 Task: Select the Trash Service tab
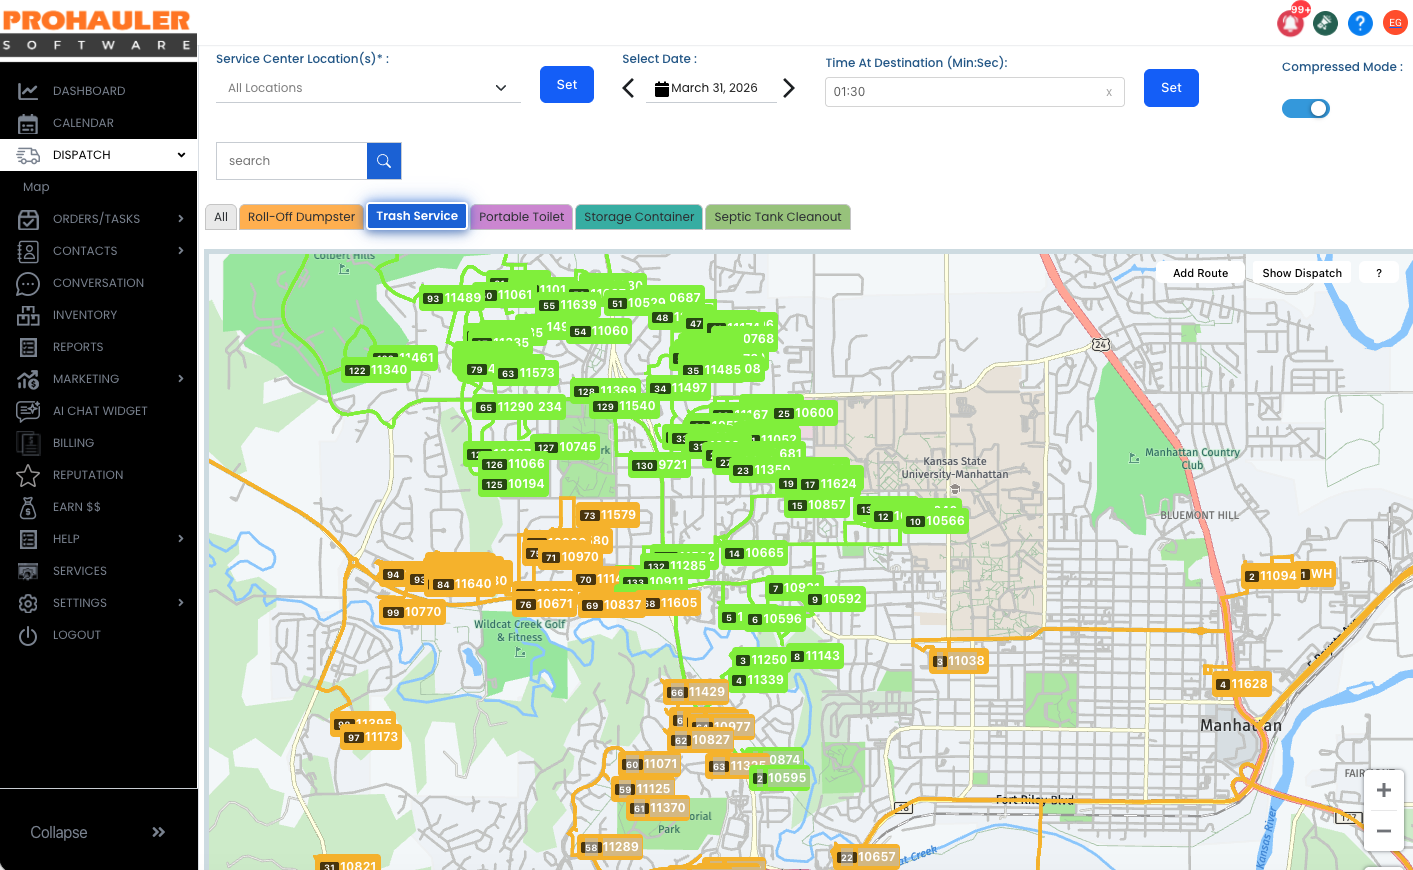[417, 216]
